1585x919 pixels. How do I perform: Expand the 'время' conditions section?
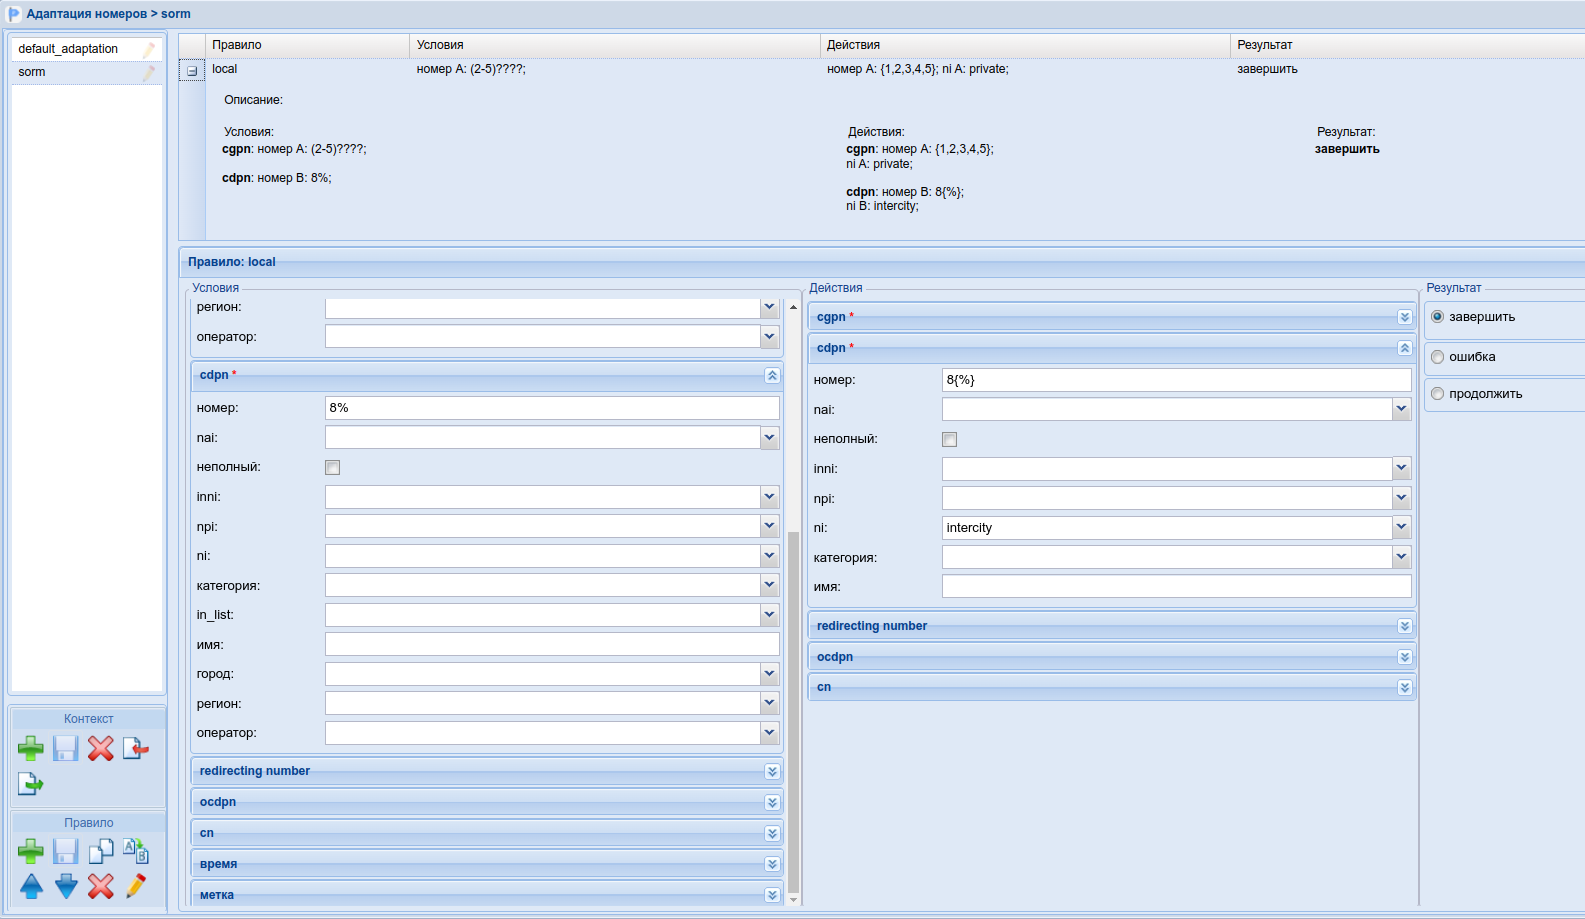pyautogui.click(x=772, y=864)
